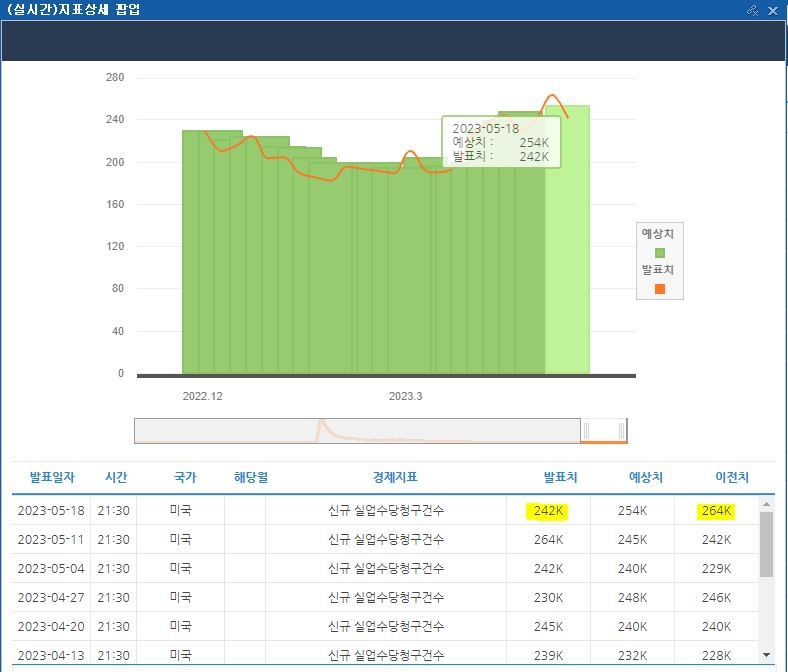Click 232K 예상치 in 2023-04-13 row
The height and width of the screenshot is (672, 788).
point(632,655)
